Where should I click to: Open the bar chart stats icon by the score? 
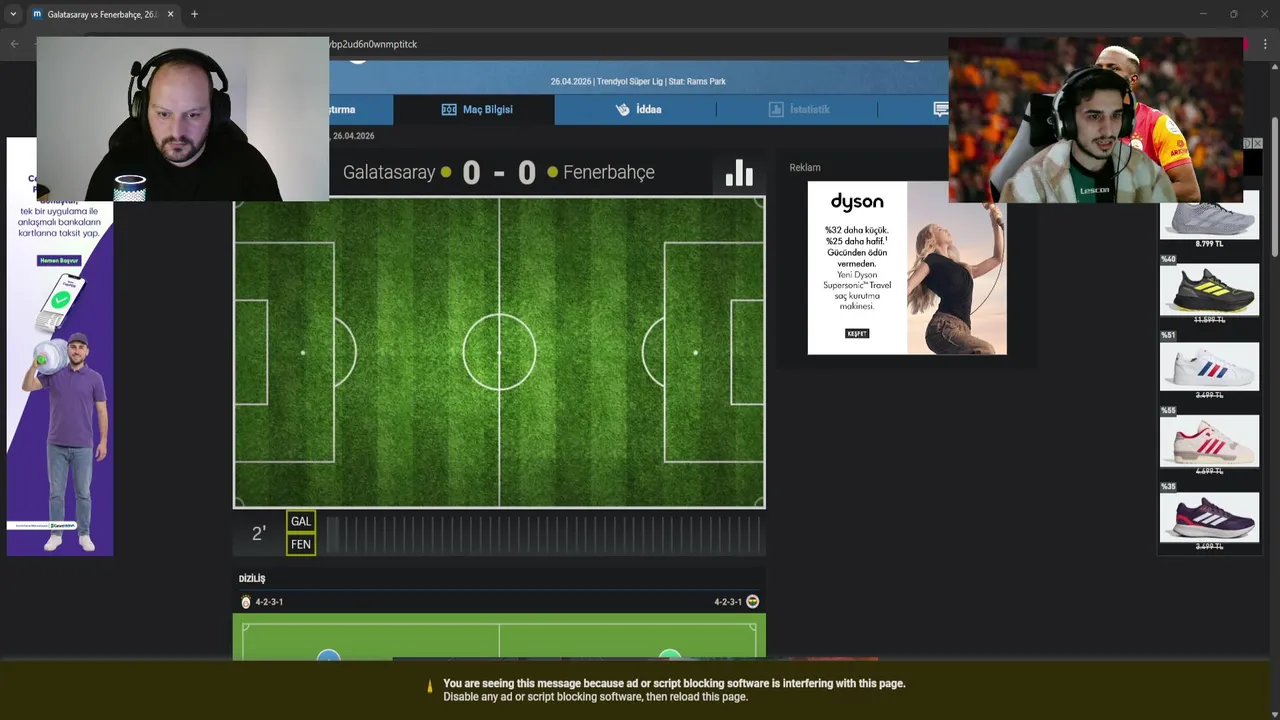pos(739,172)
